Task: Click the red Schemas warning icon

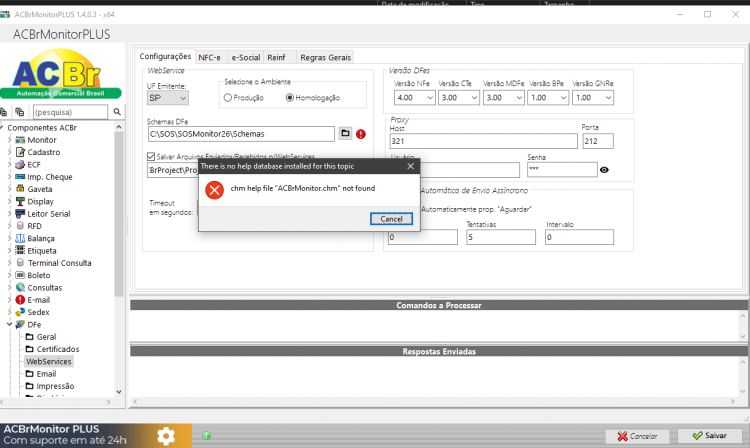Action: pyautogui.click(x=361, y=134)
